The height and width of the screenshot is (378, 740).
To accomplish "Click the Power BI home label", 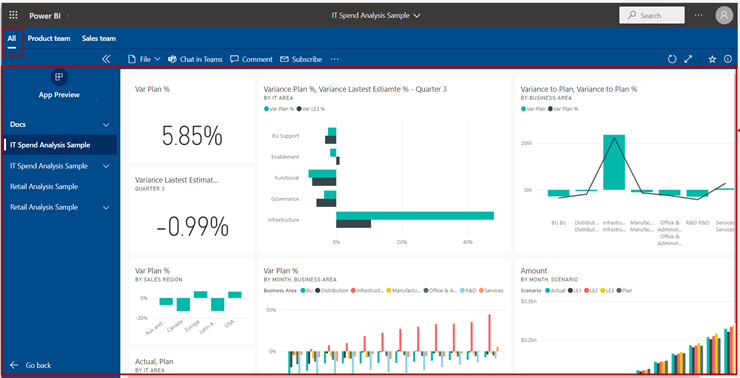I will pos(45,16).
